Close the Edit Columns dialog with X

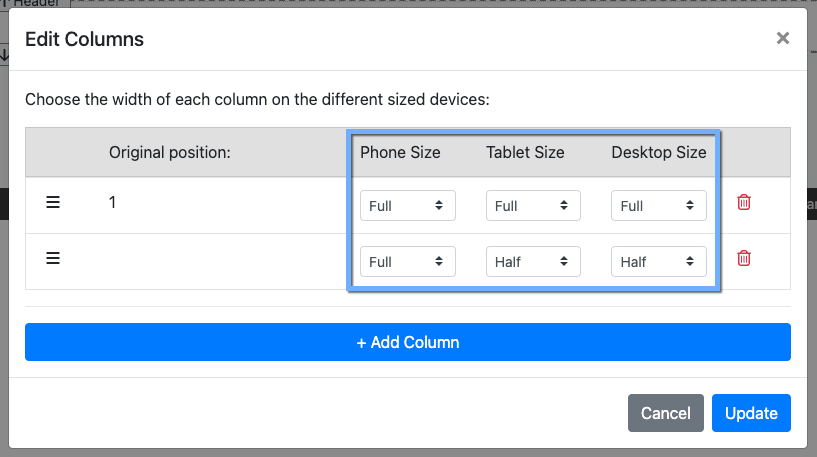[x=782, y=39]
